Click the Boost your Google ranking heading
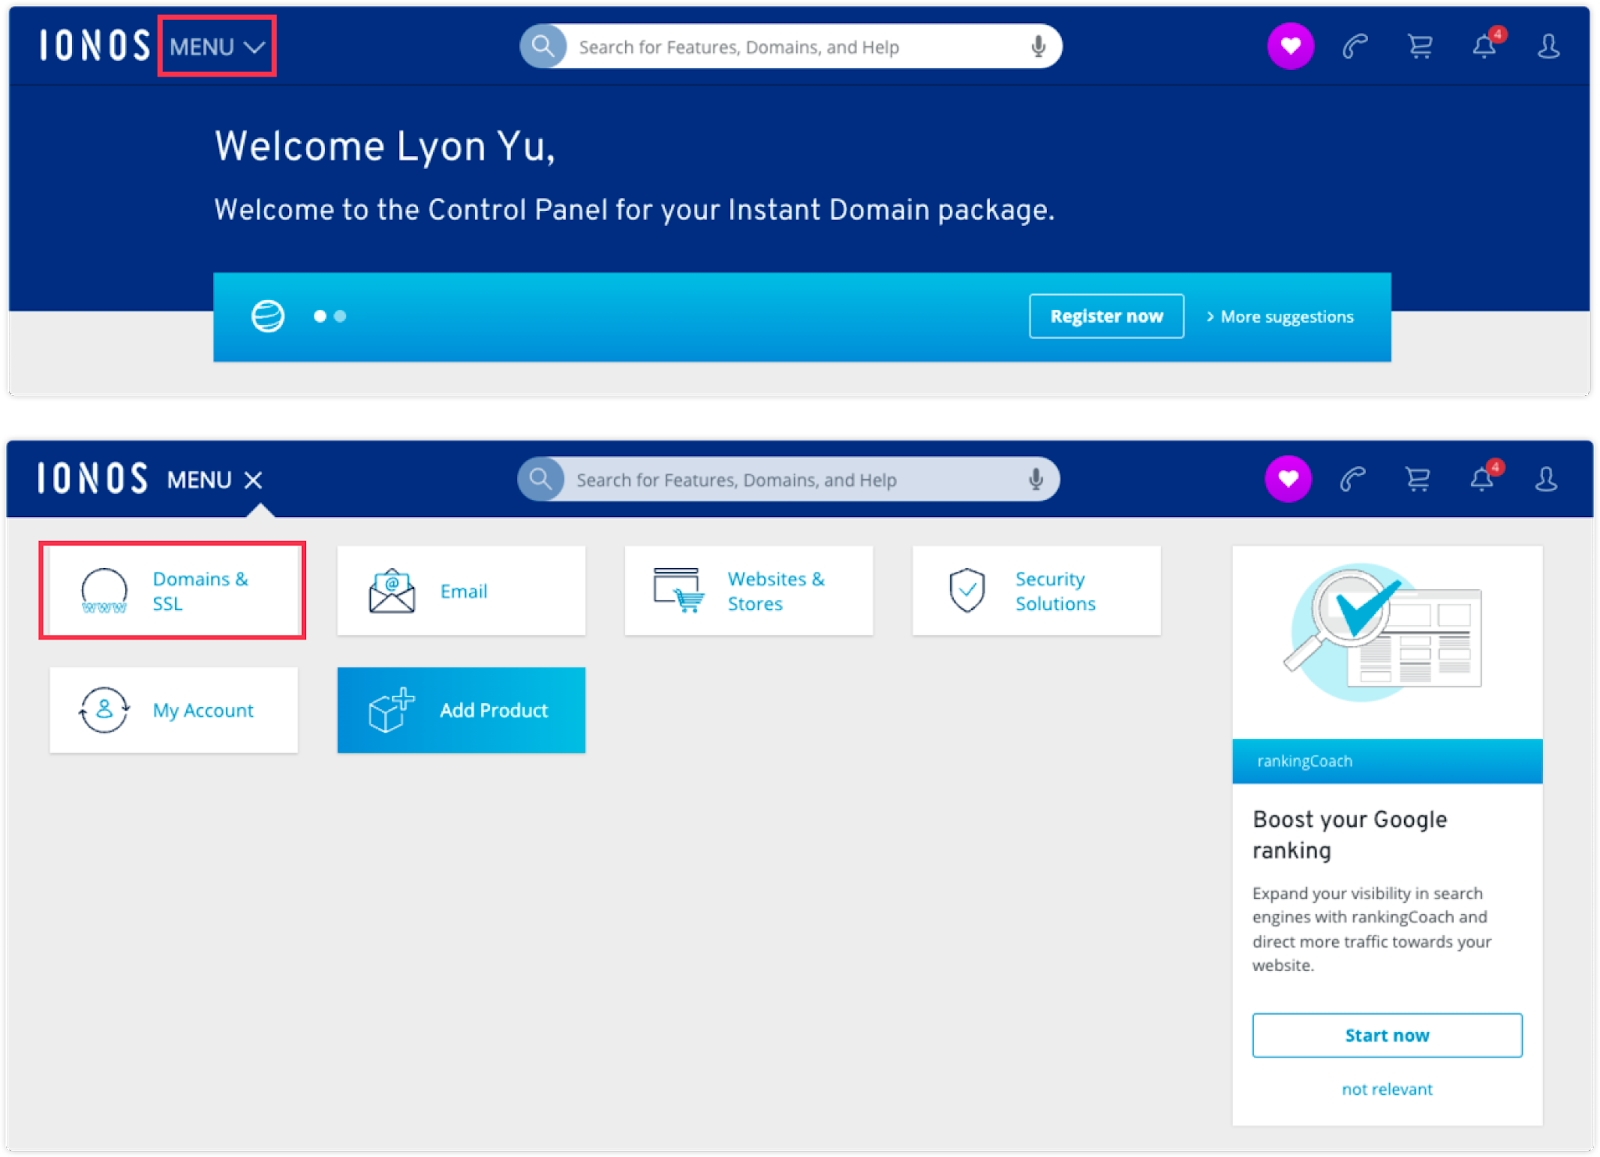The height and width of the screenshot is (1157, 1600). [1350, 835]
